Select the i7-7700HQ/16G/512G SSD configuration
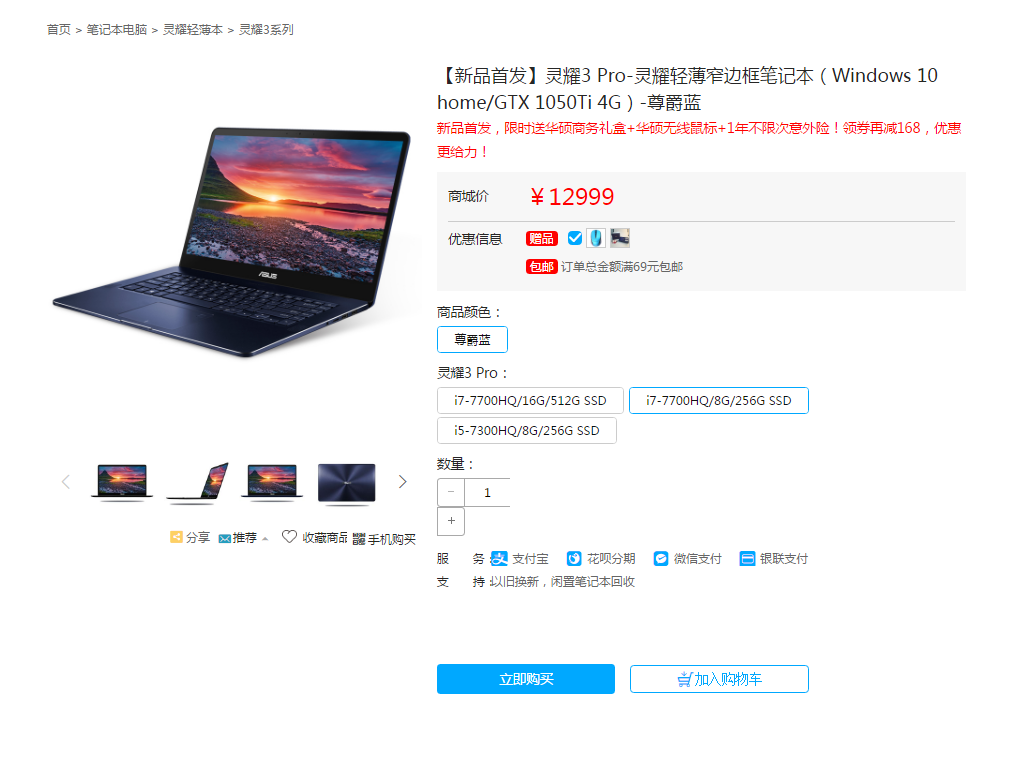The height and width of the screenshot is (763, 1011). 530,401
